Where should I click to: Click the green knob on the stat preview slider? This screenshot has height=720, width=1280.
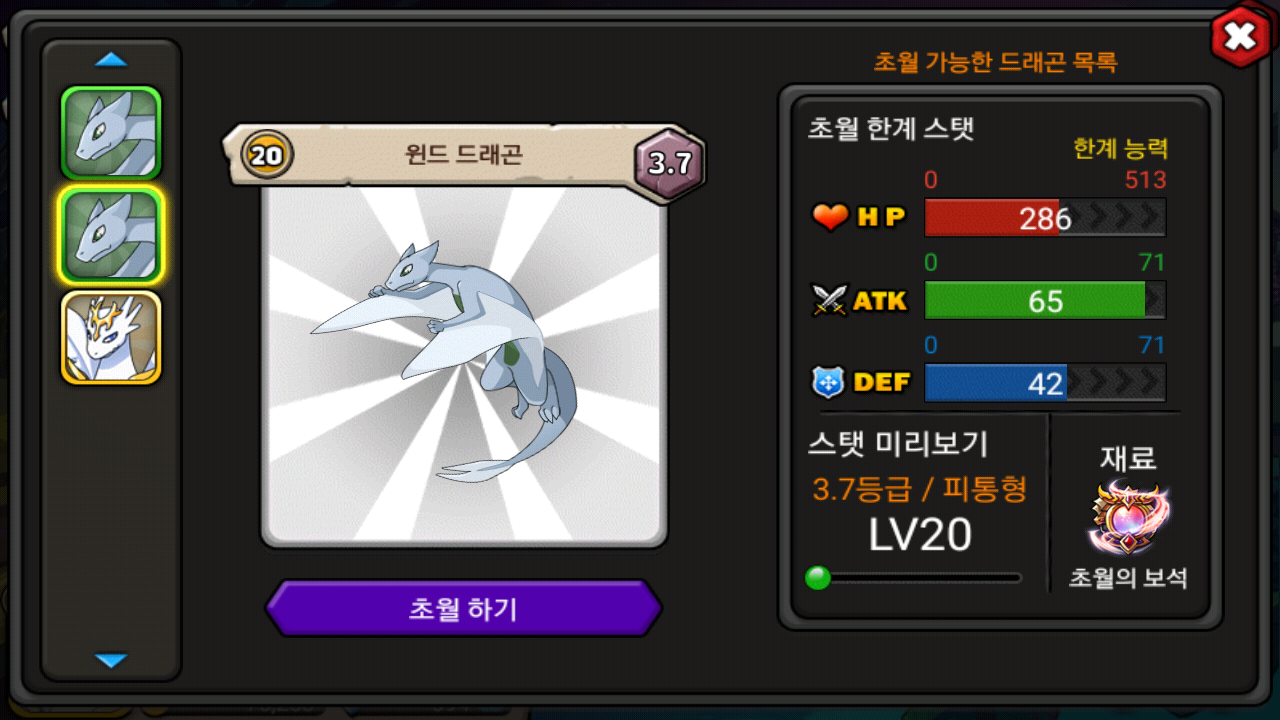click(818, 578)
